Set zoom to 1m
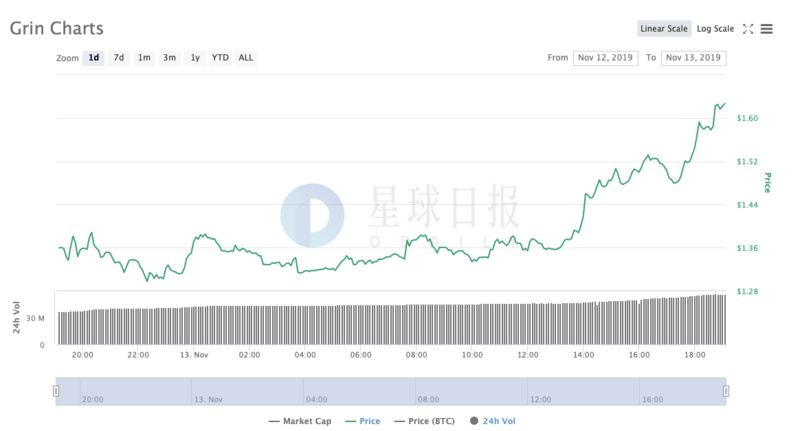 (144, 58)
